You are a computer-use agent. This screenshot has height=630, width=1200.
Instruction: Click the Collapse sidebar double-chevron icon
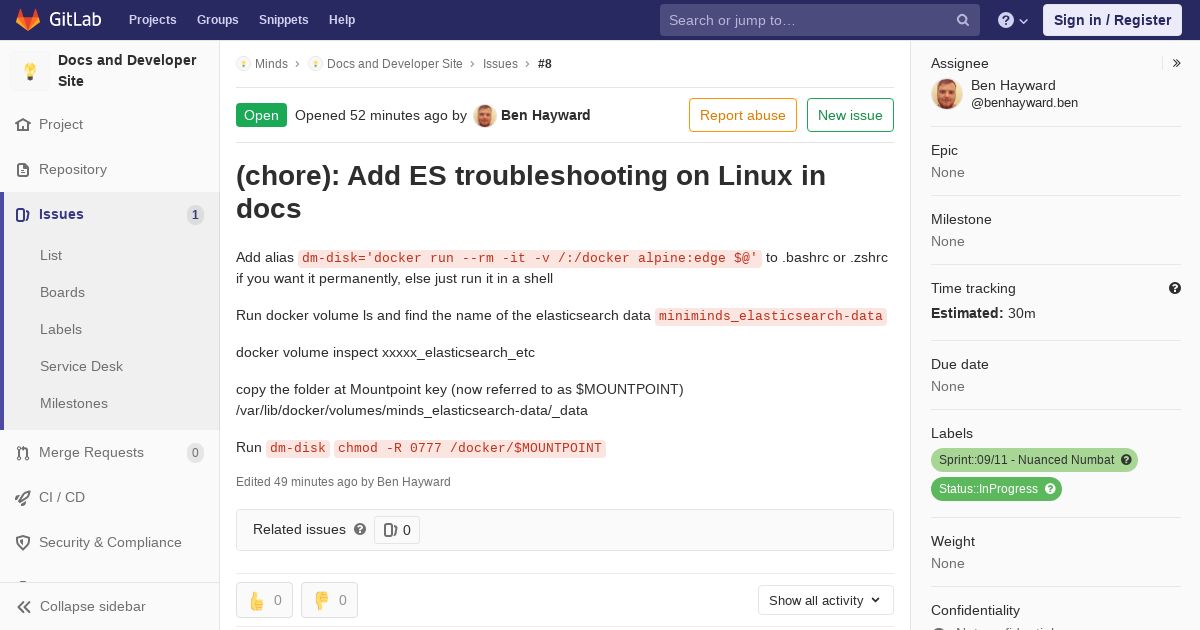coord(24,607)
